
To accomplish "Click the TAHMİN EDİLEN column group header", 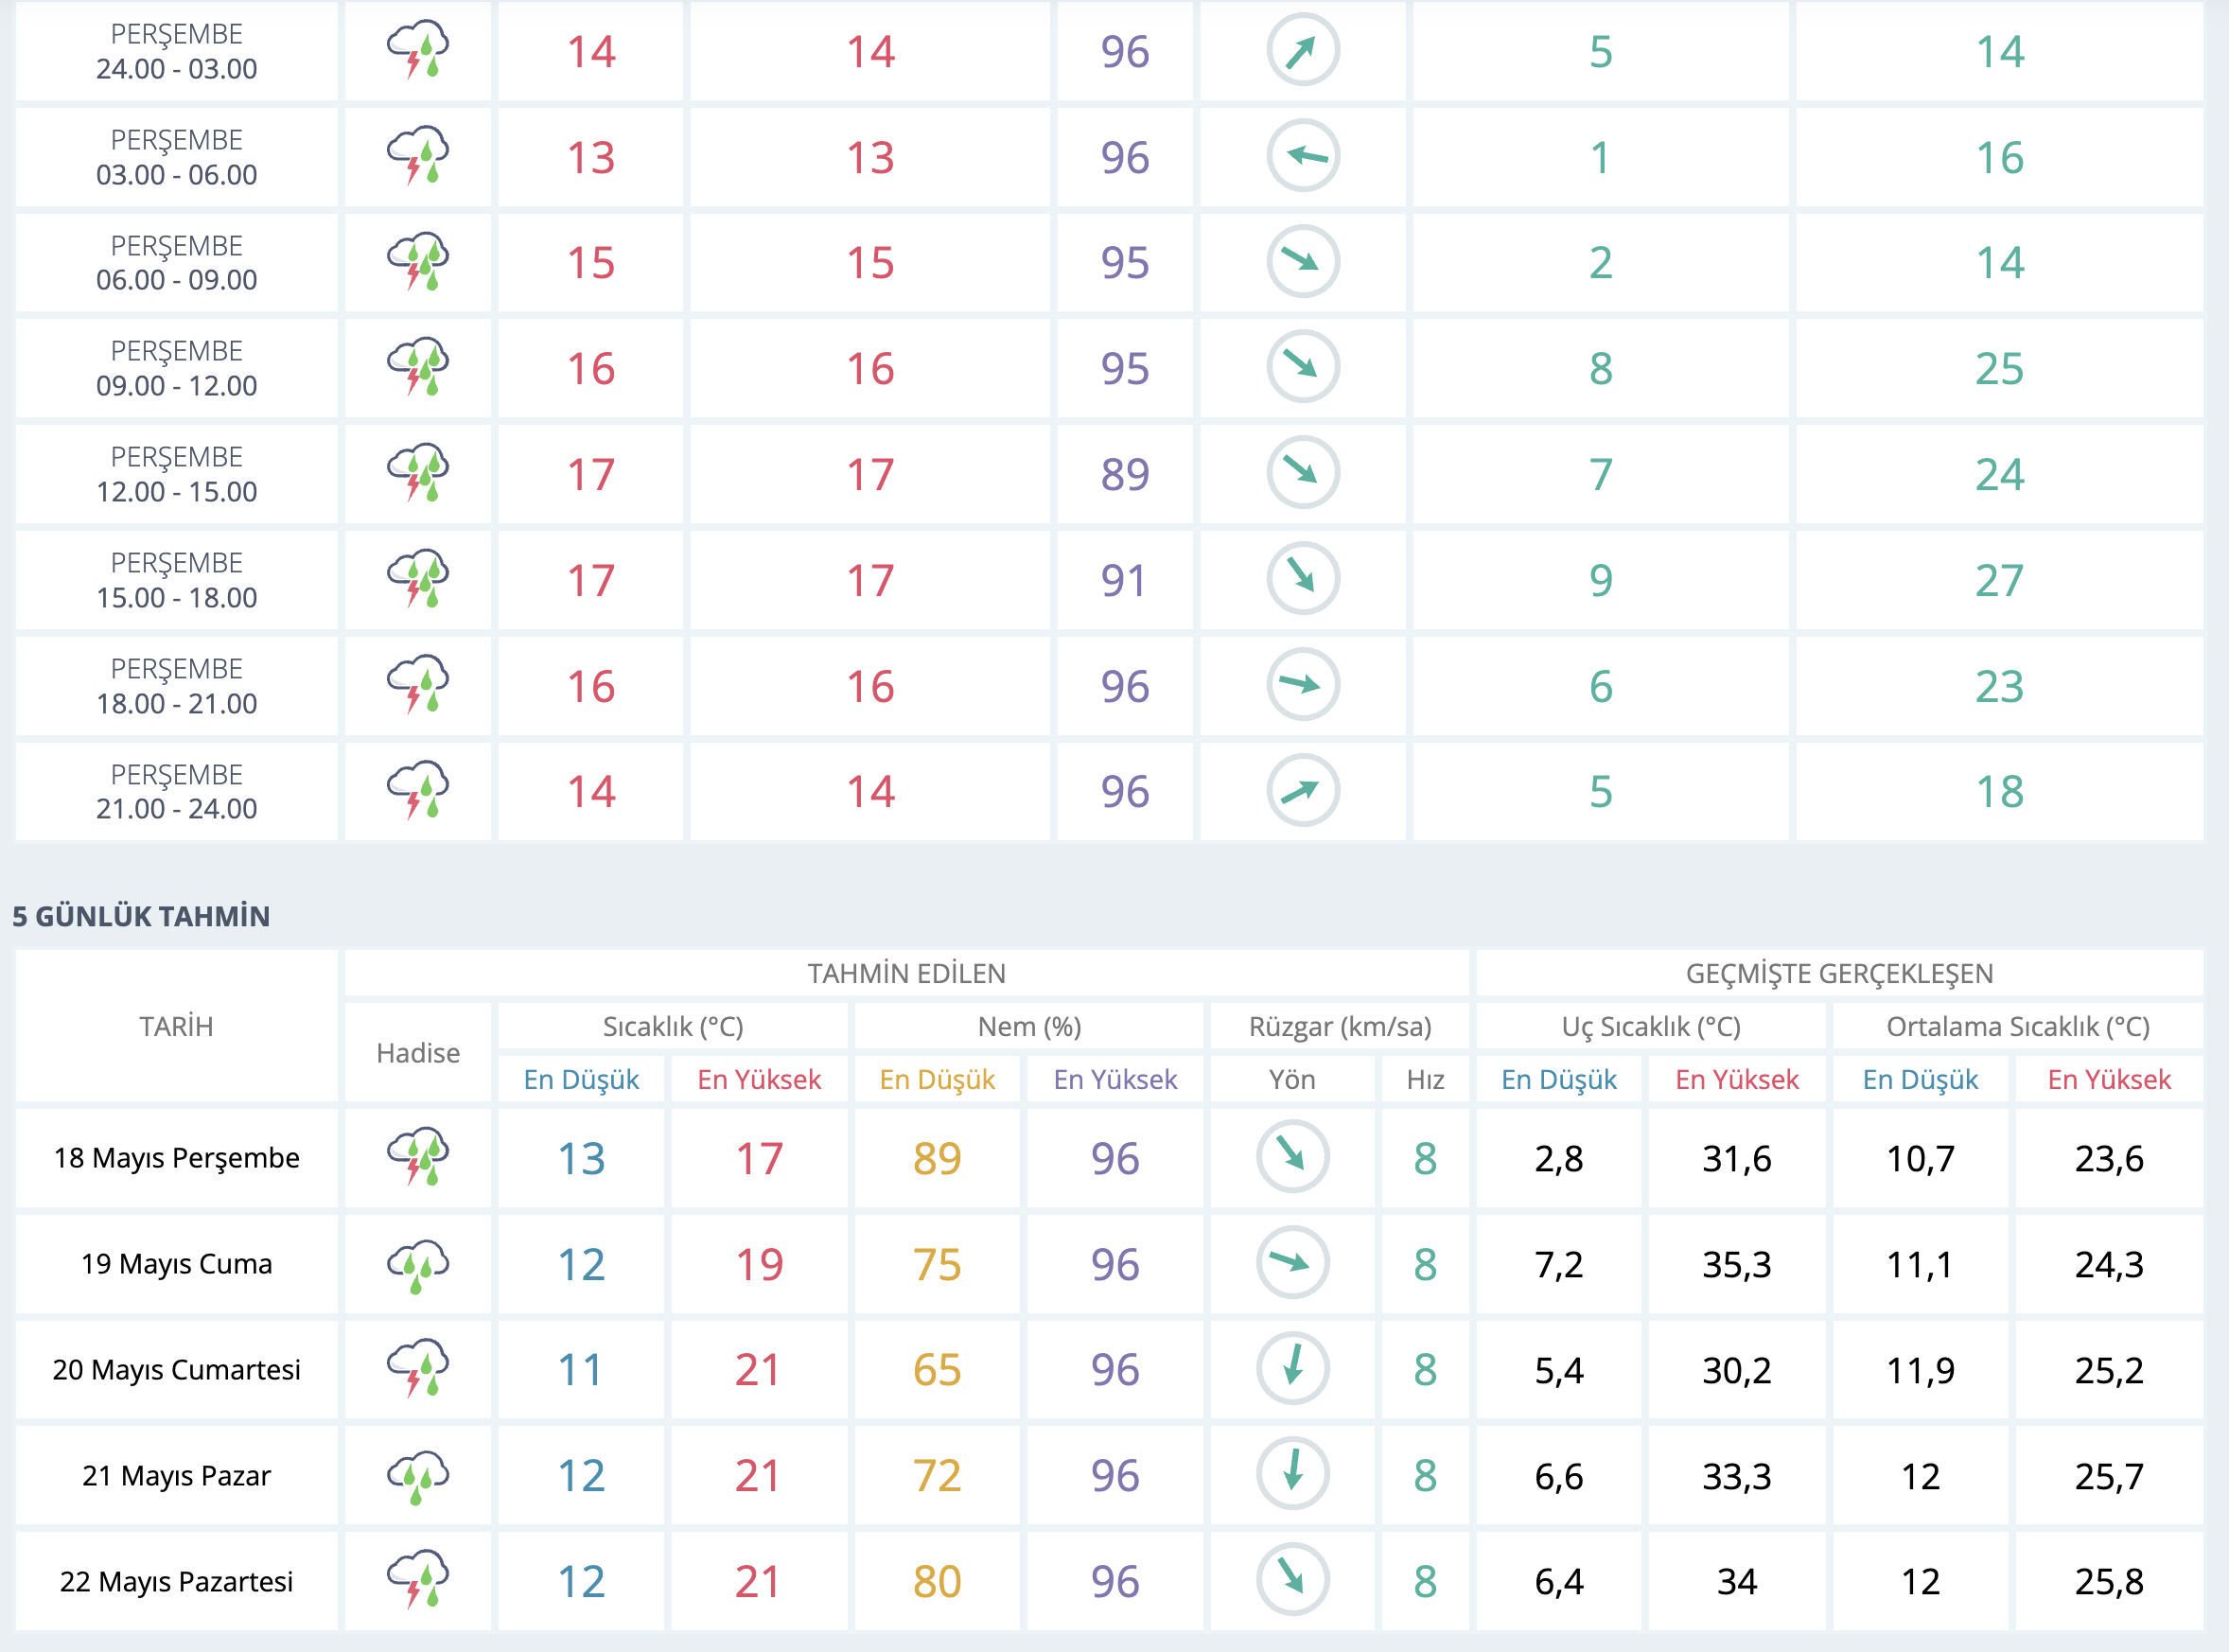I will [906, 973].
